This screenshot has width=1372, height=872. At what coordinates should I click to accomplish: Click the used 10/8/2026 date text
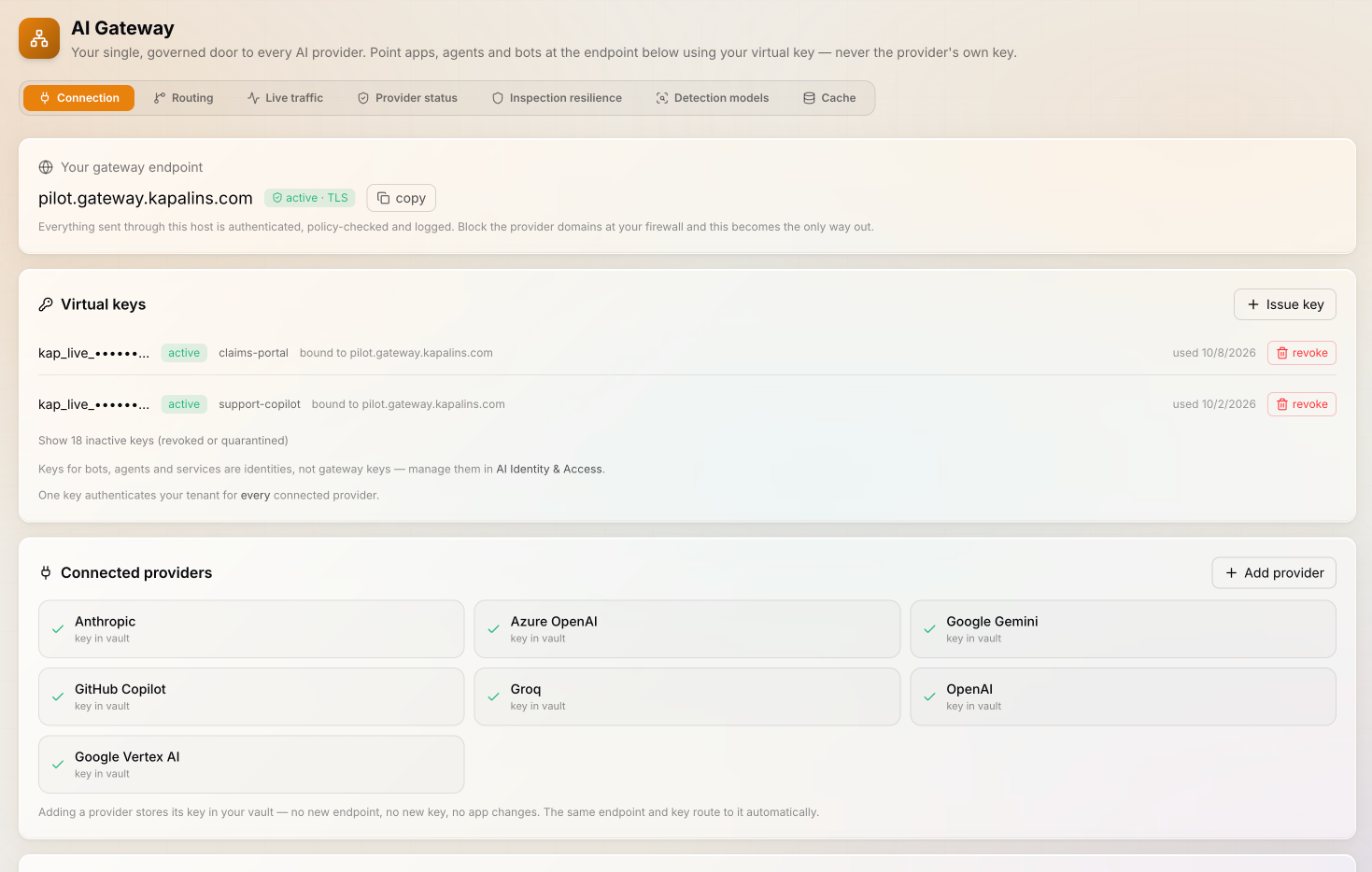(x=1214, y=353)
